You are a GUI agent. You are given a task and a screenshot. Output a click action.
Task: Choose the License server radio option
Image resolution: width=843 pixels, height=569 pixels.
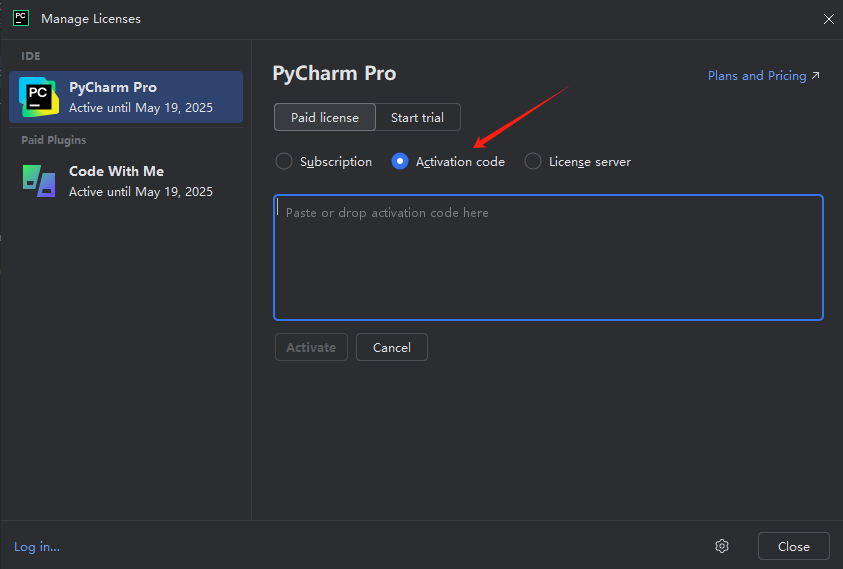(x=533, y=161)
